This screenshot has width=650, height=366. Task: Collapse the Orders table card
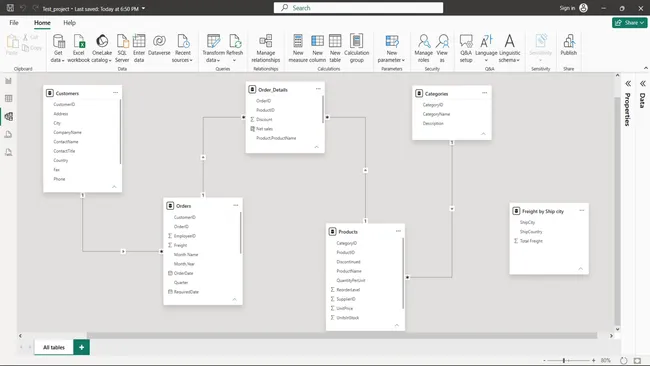(x=234, y=300)
